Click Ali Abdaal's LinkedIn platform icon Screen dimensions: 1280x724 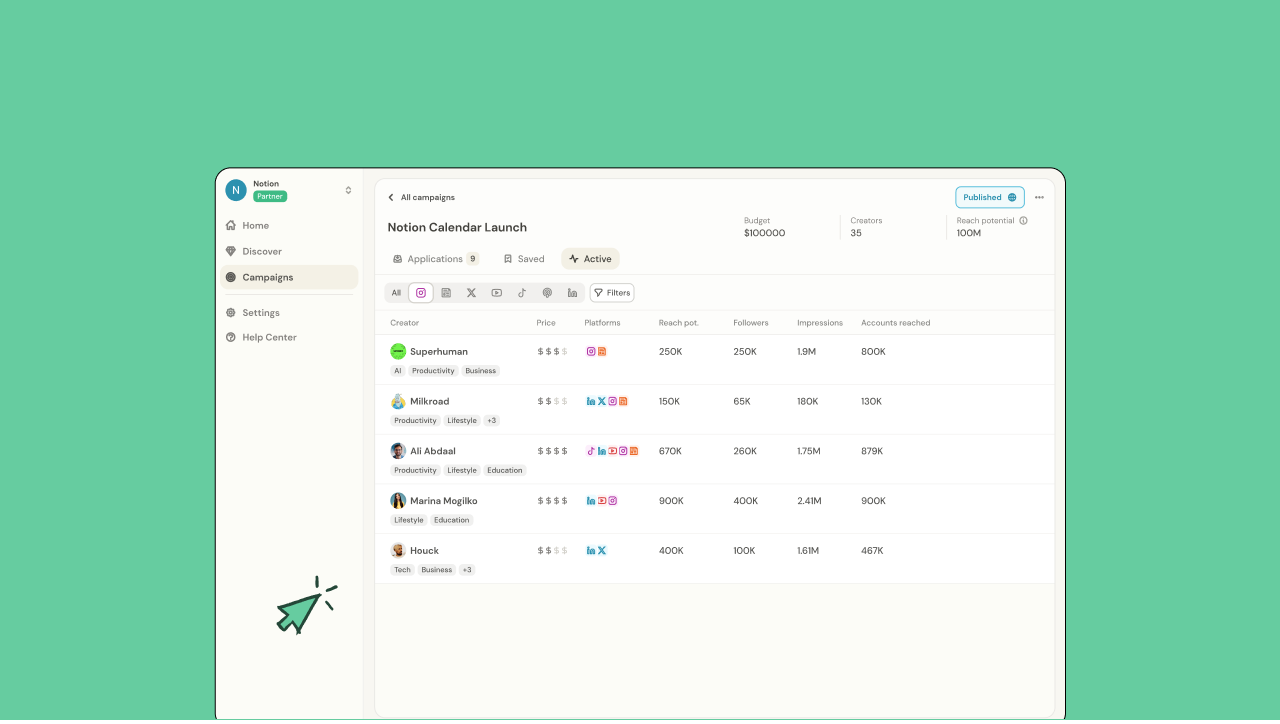[602, 451]
